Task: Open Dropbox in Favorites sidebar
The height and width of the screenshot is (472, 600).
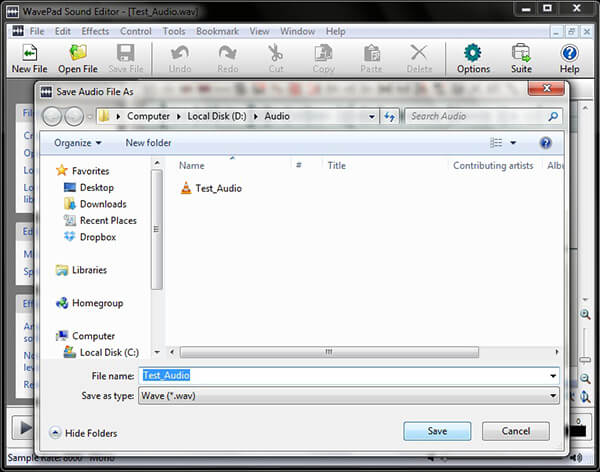Action: [97, 237]
